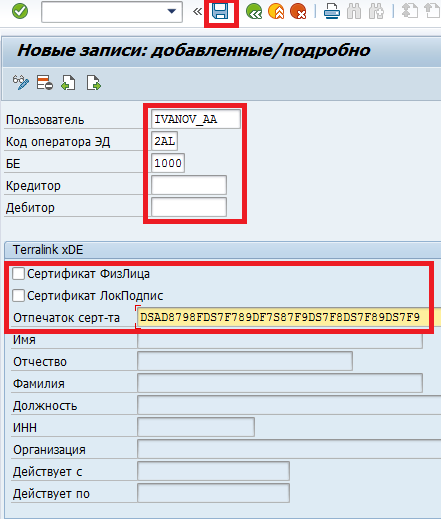Screen dimensions: 441x519
Task: Click the Код оператора ЭД field
Action: (164, 141)
